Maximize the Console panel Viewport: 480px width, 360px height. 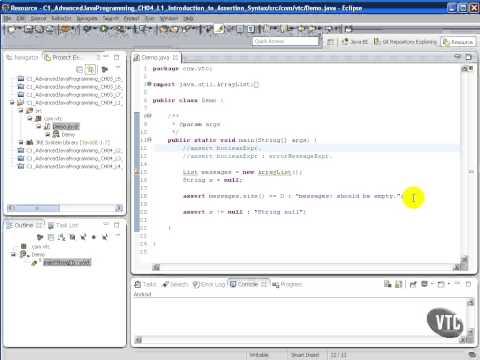(468, 284)
